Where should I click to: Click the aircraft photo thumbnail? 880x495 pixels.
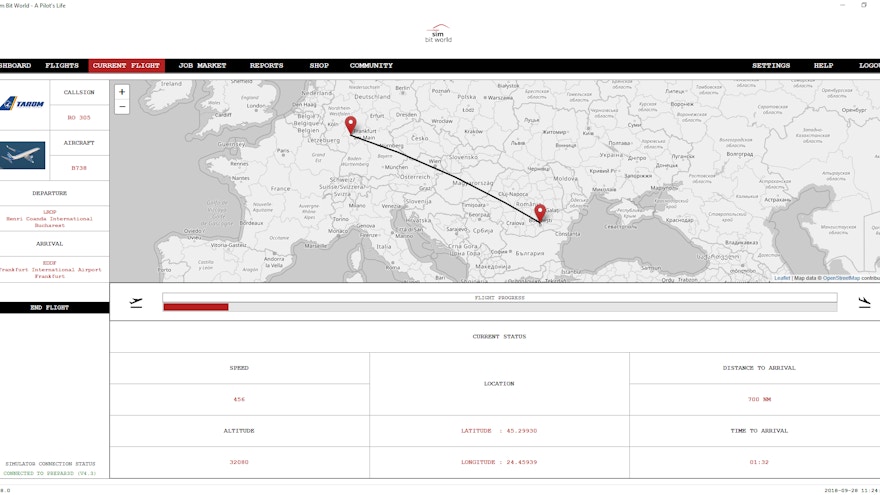[x=22, y=155]
